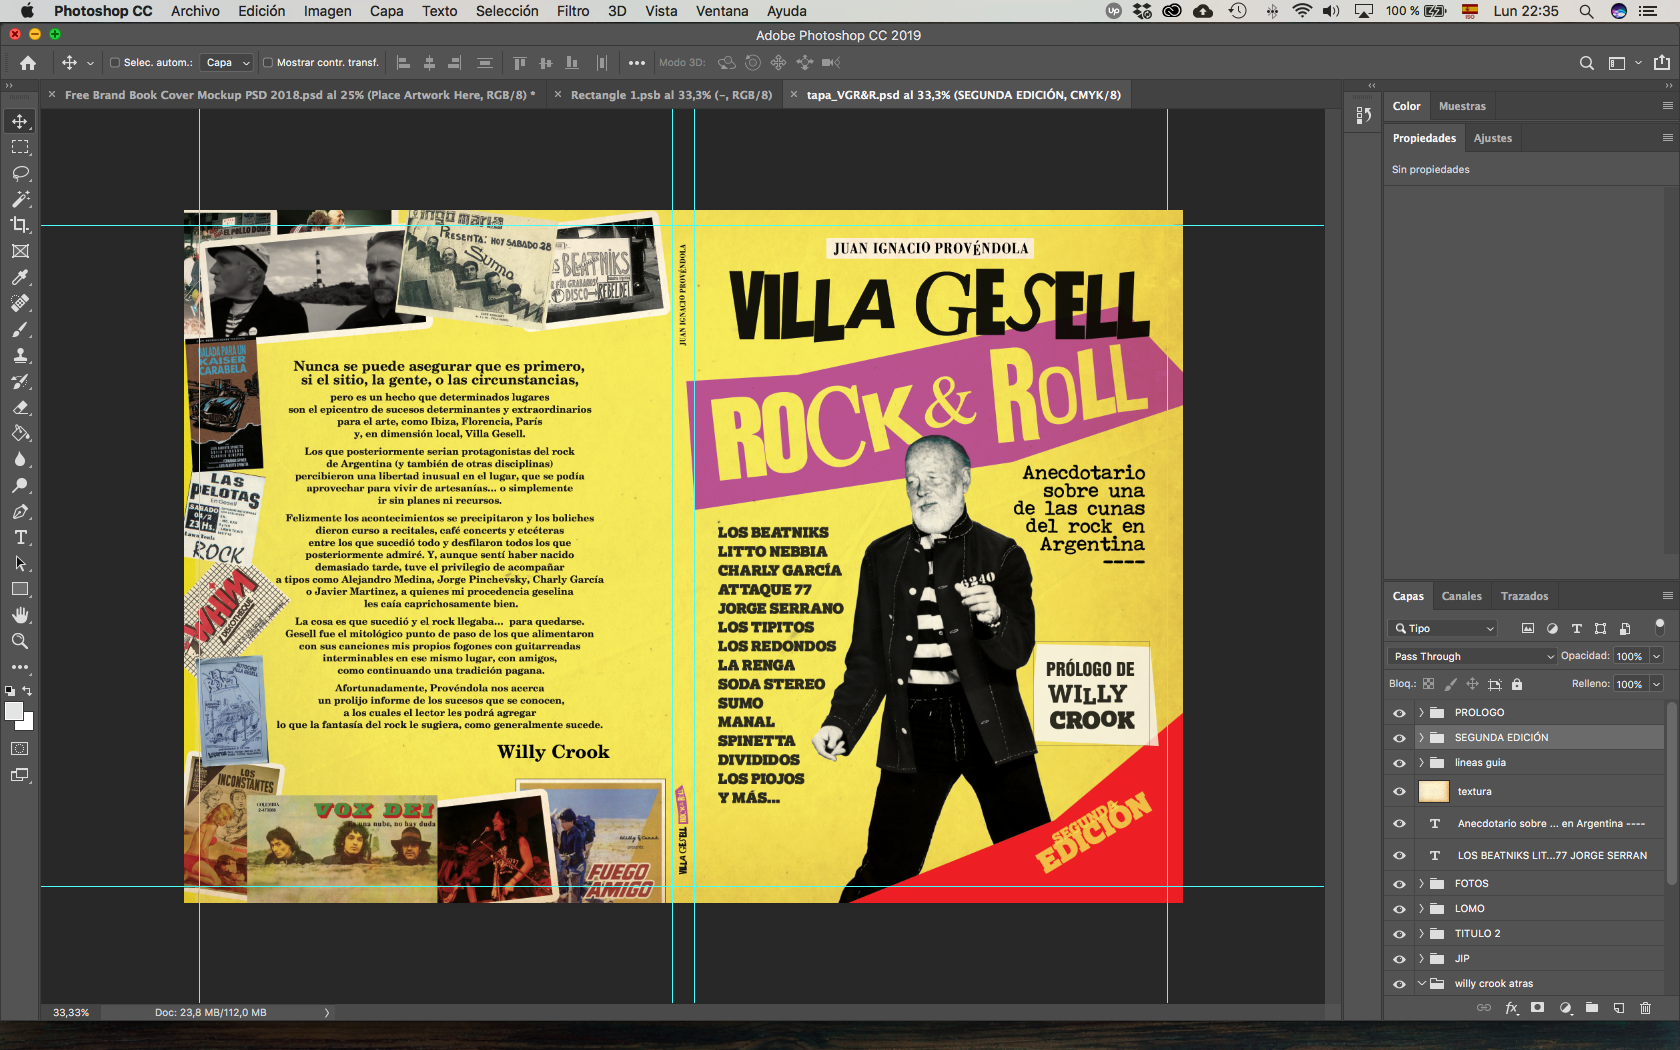Select the Lasso tool

20,173
